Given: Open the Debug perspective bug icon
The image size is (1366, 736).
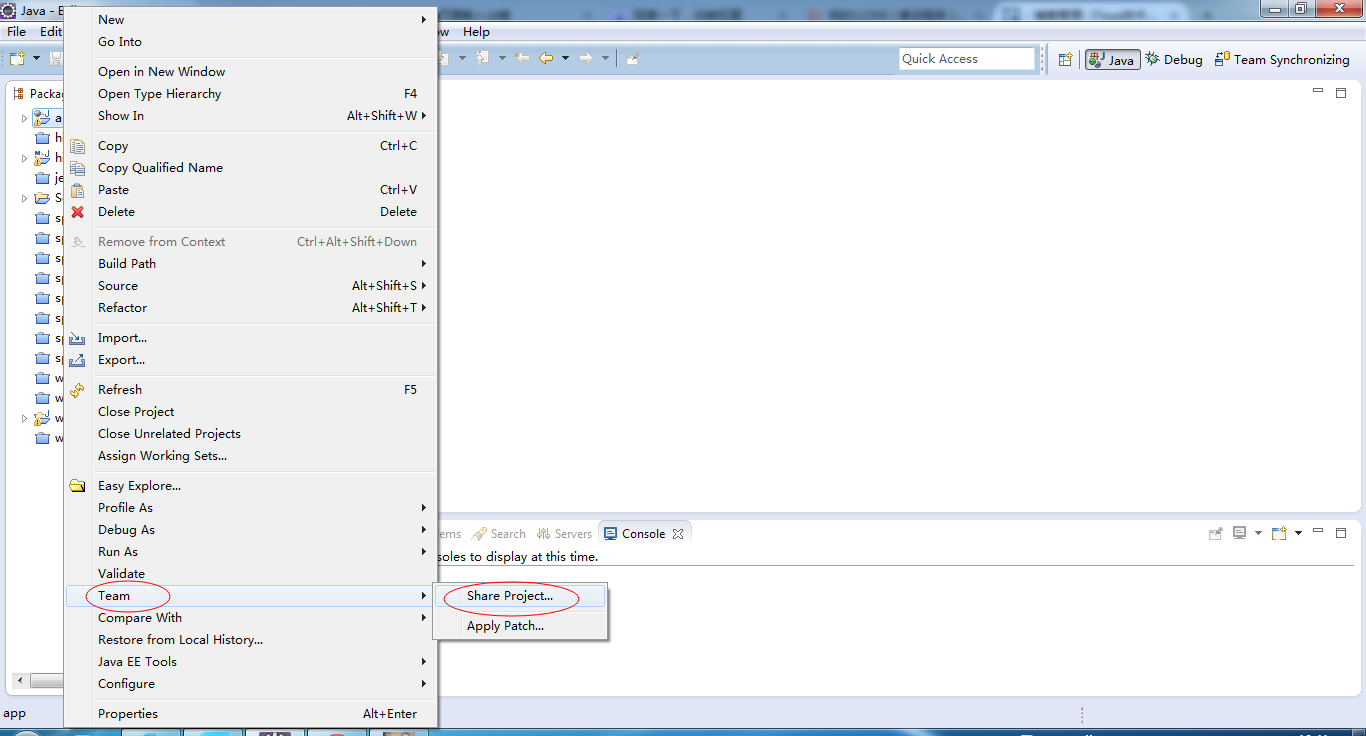Looking at the screenshot, I should point(1152,60).
